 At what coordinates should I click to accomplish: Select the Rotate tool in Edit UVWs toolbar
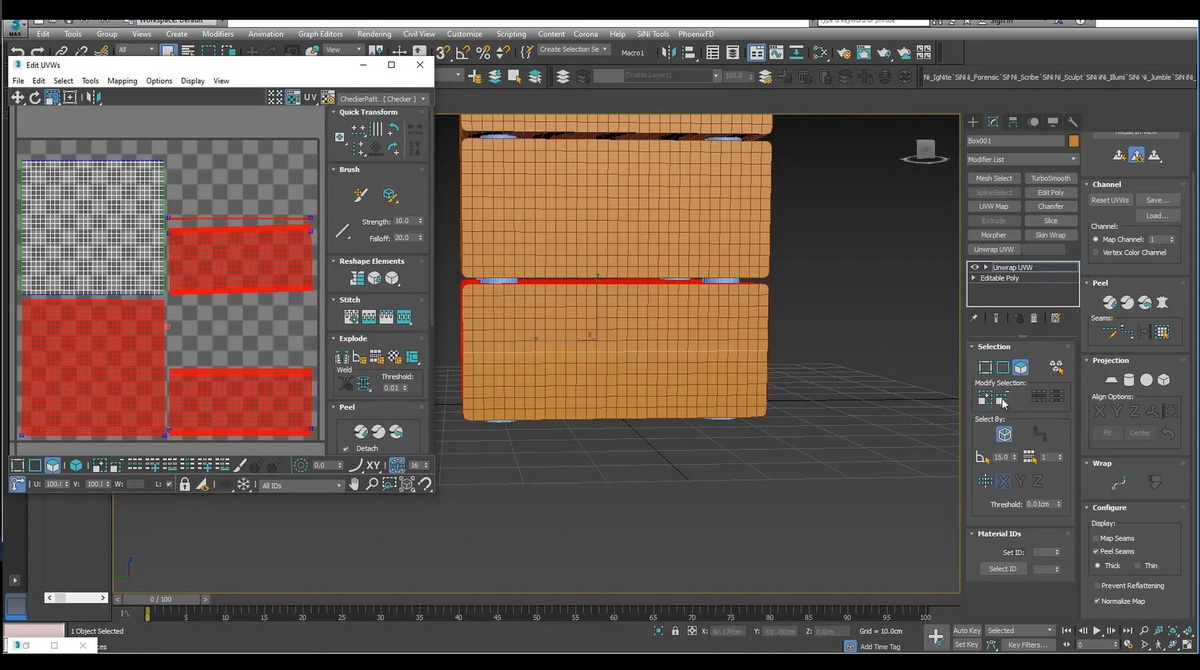35,97
